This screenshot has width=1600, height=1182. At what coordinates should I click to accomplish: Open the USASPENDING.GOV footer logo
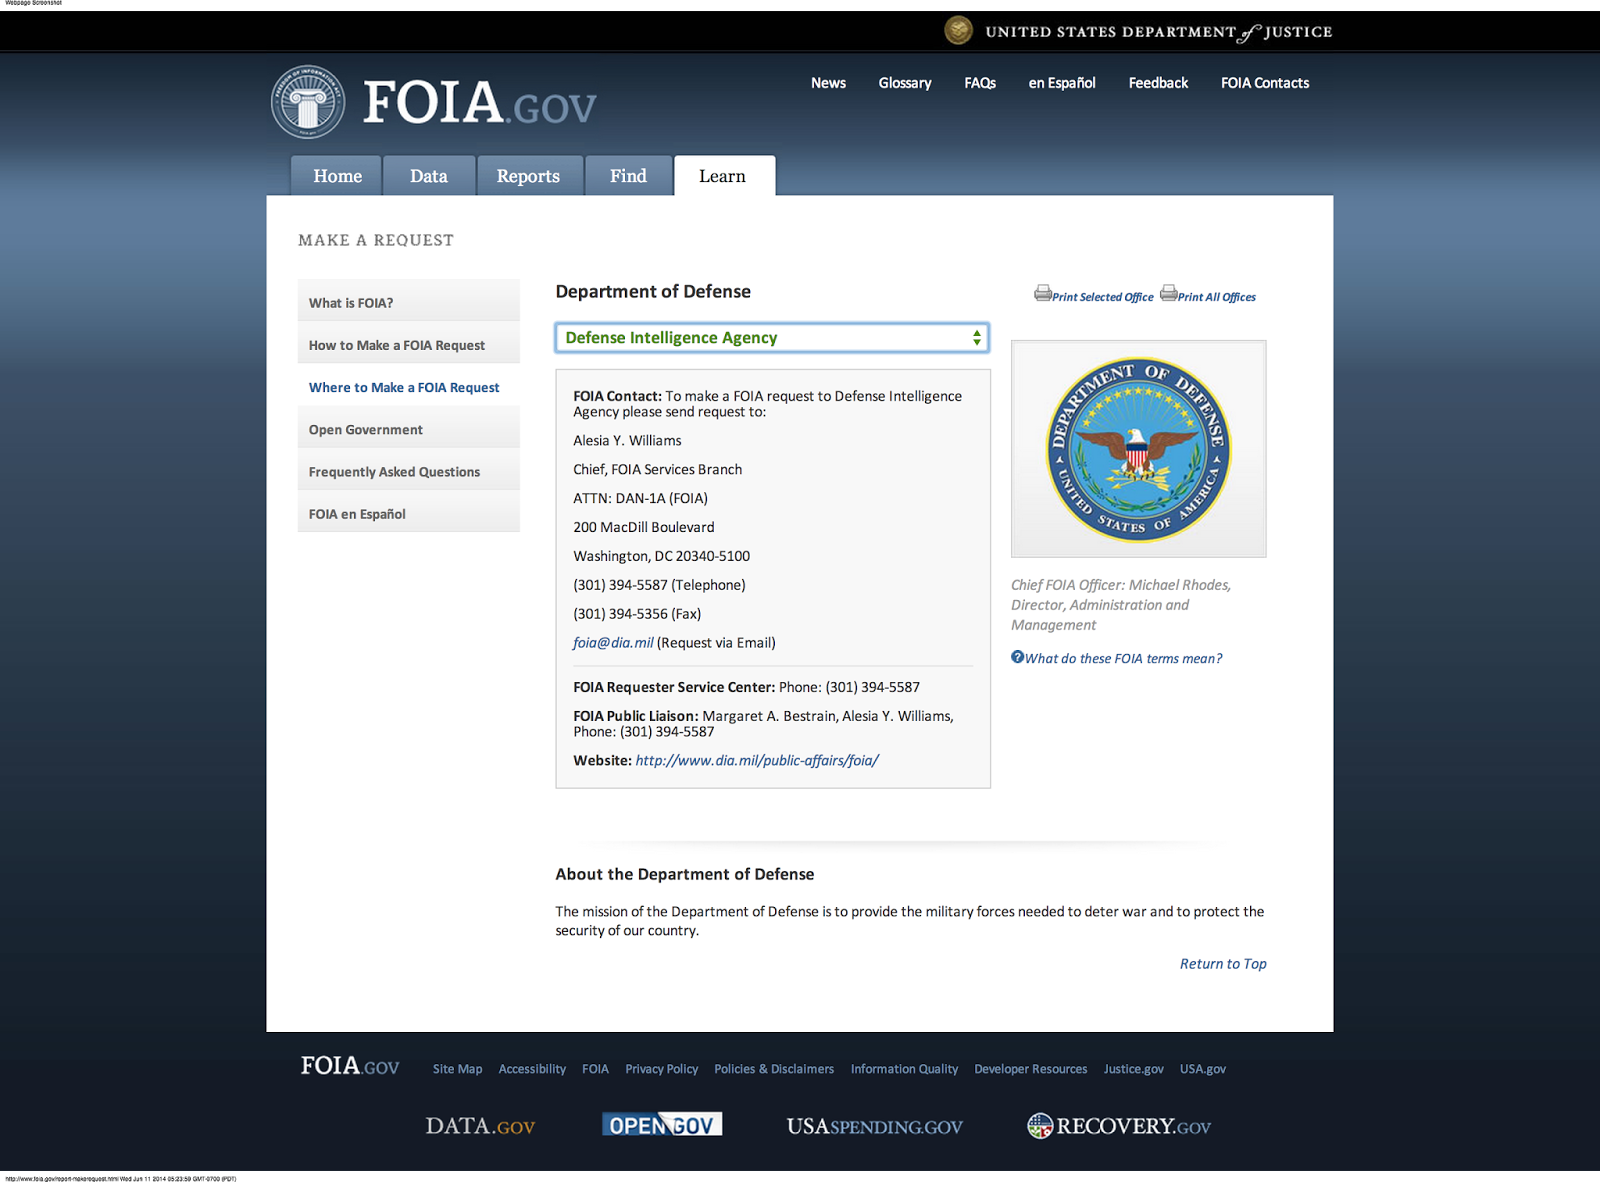[874, 1126]
